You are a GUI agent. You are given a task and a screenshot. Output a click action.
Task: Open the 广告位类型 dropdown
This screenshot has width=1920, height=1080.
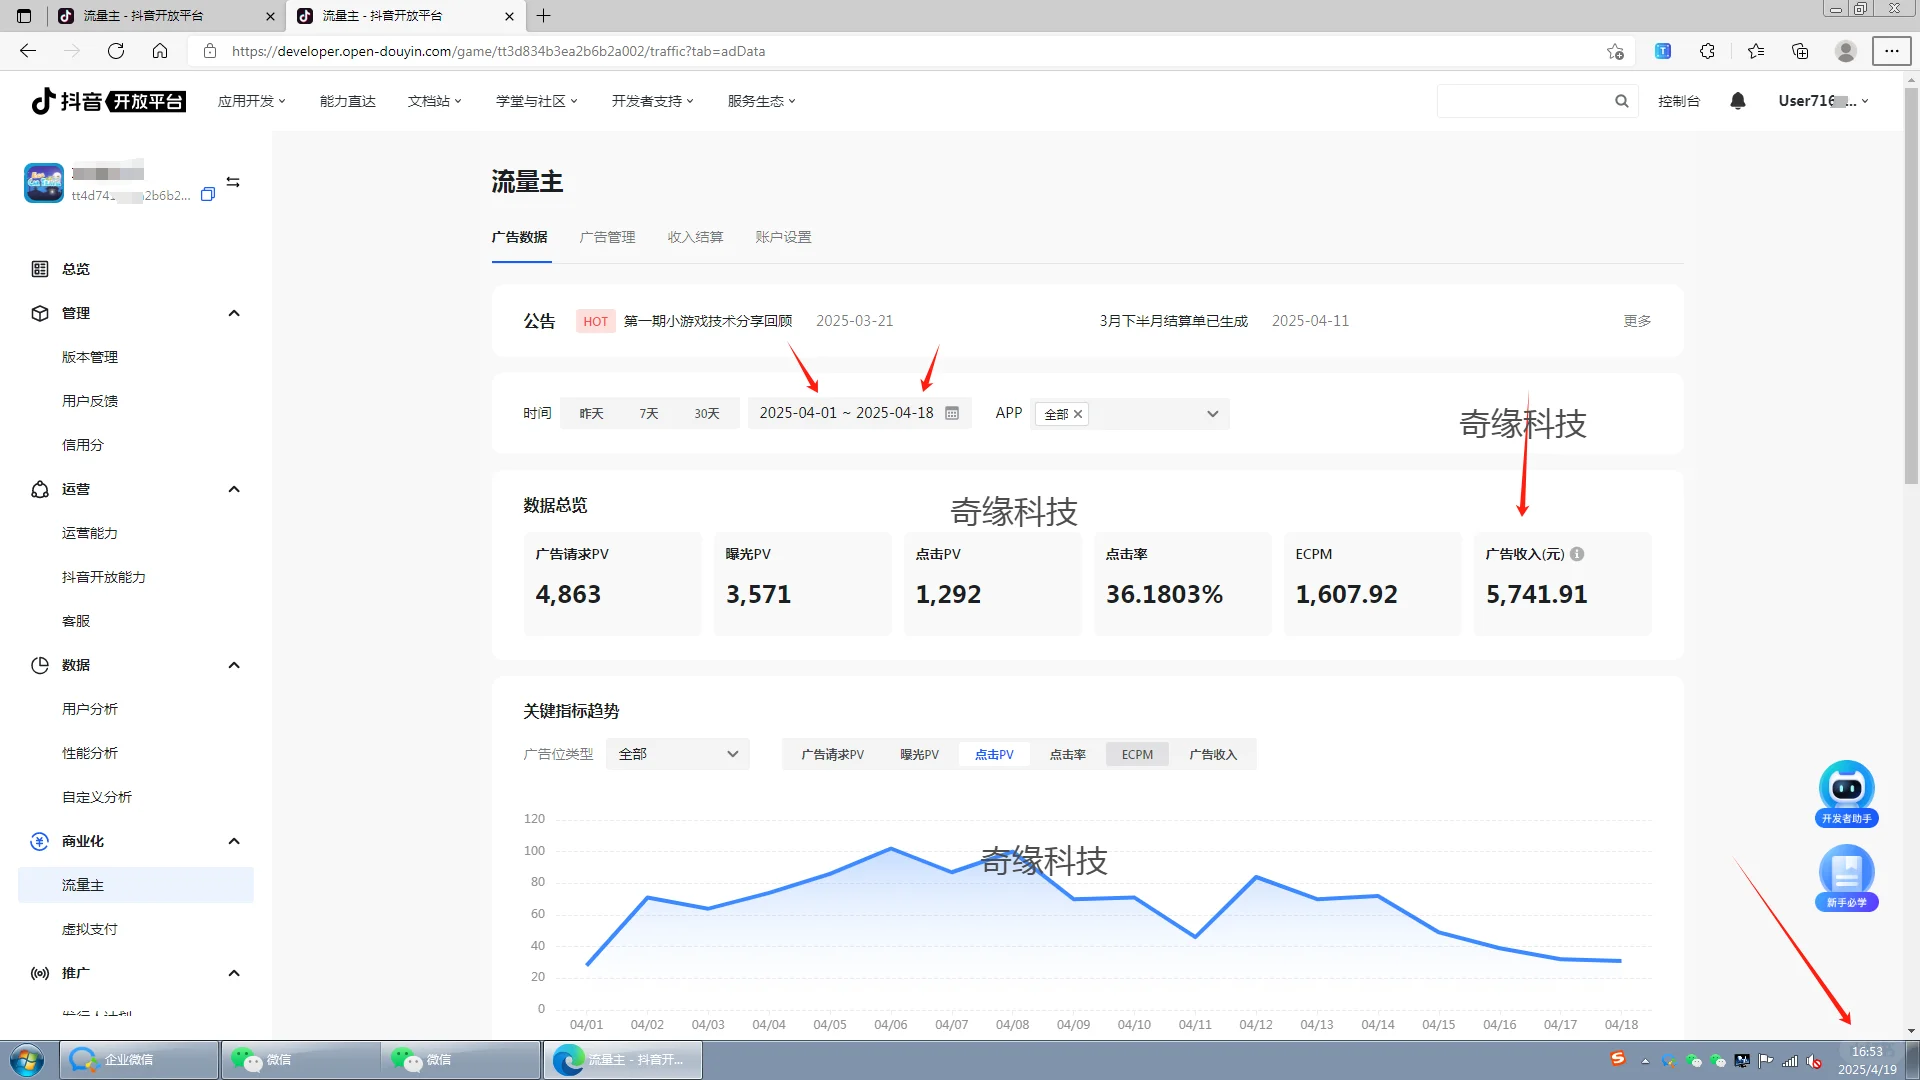click(x=677, y=754)
